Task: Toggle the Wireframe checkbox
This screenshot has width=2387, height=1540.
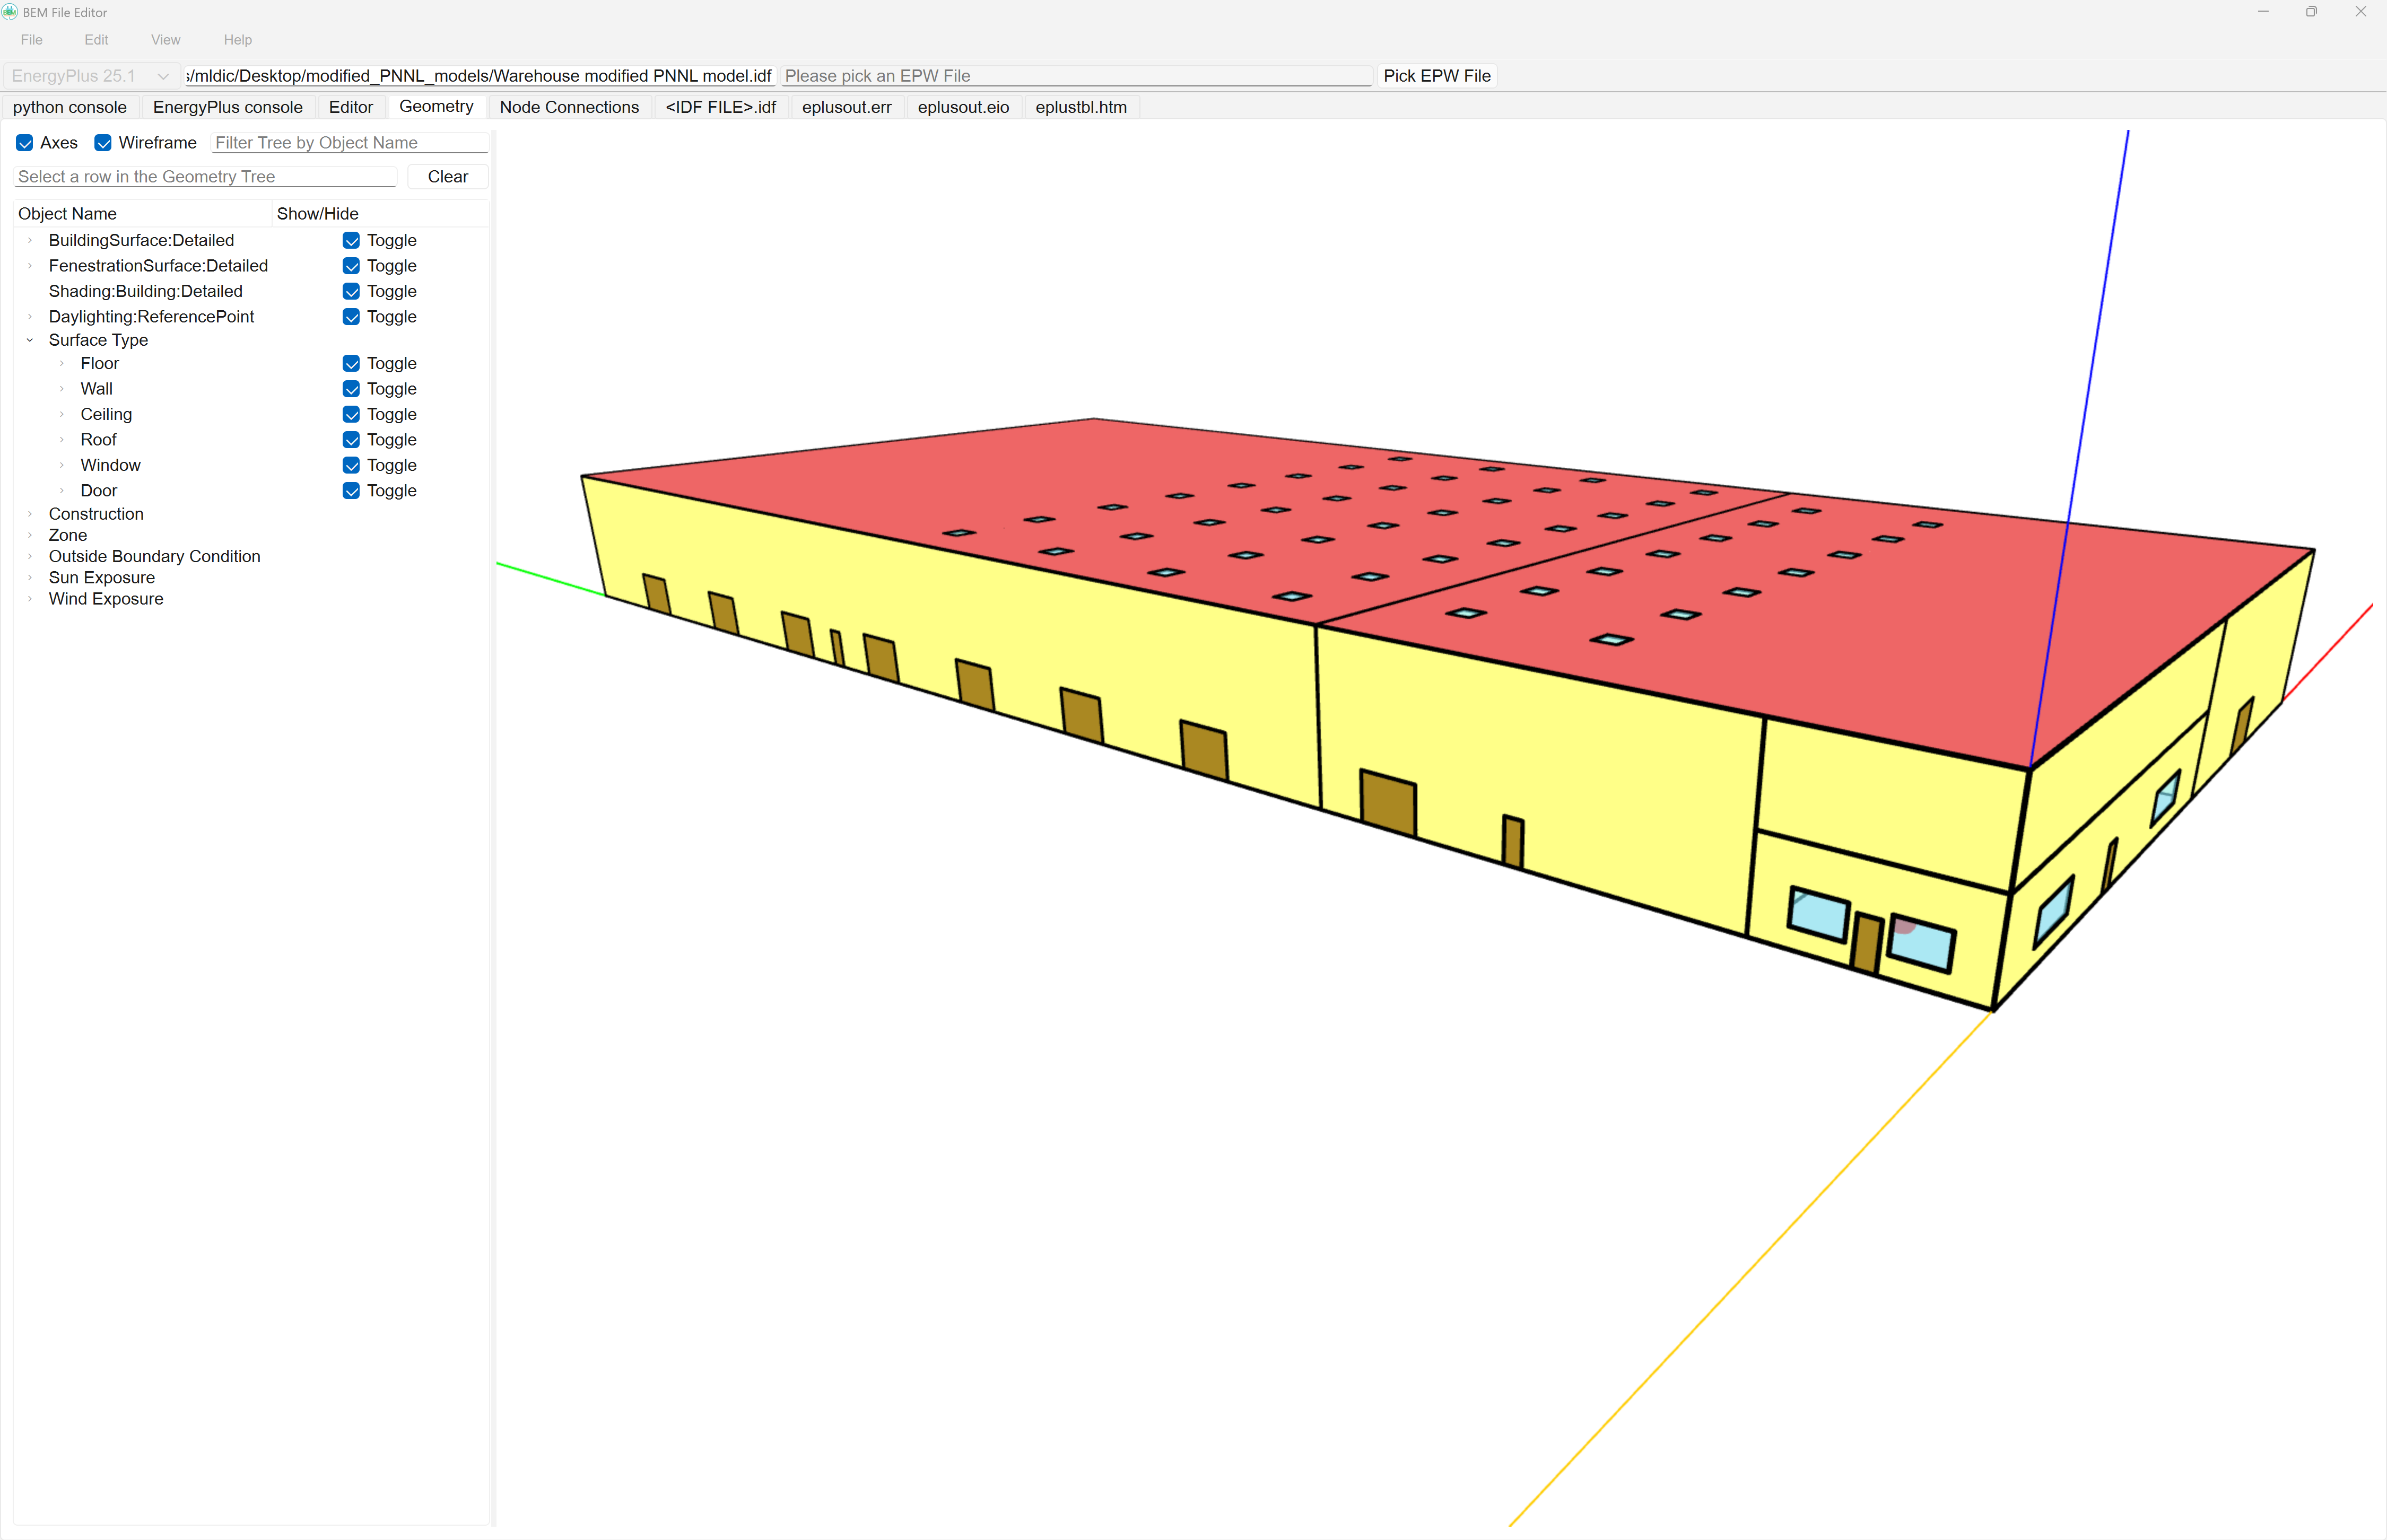Action: tap(103, 143)
